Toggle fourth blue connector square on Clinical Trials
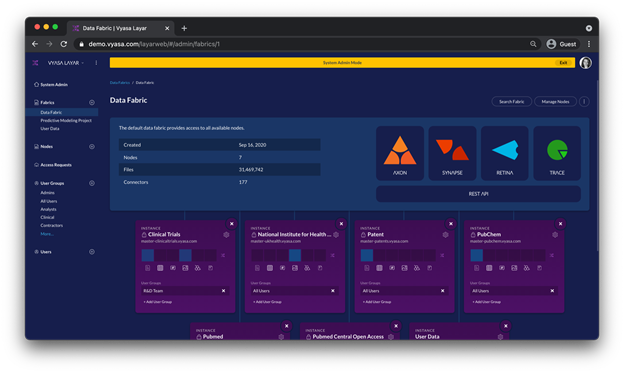 pyautogui.click(x=185, y=255)
